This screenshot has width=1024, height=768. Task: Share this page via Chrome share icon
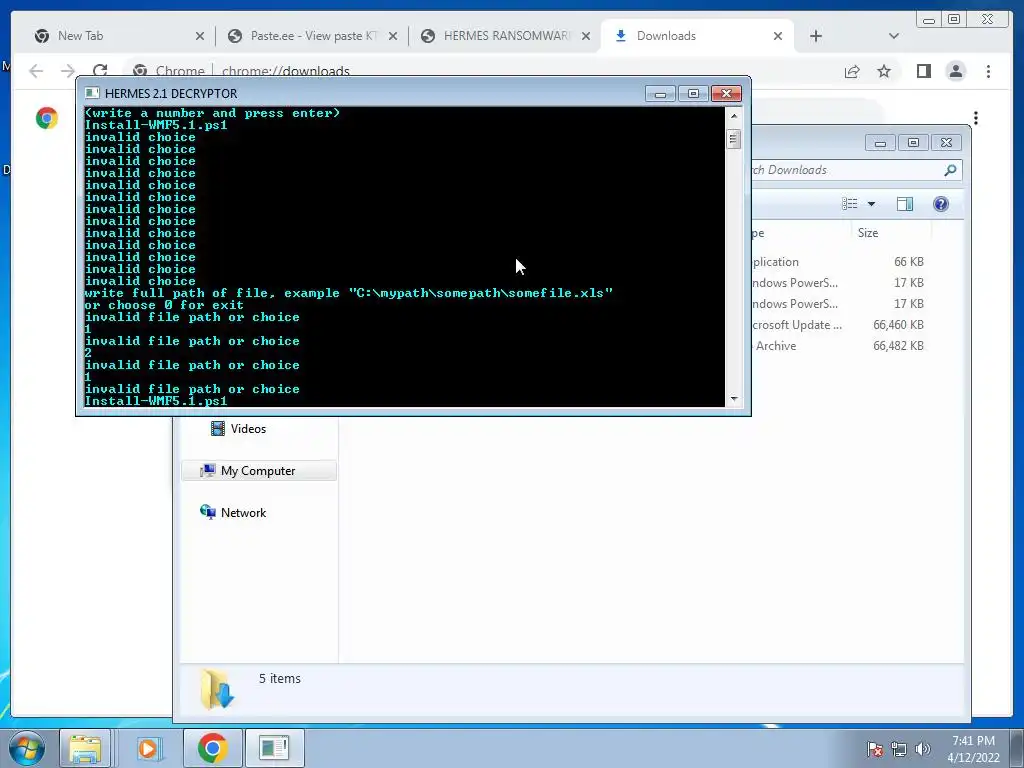click(852, 71)
